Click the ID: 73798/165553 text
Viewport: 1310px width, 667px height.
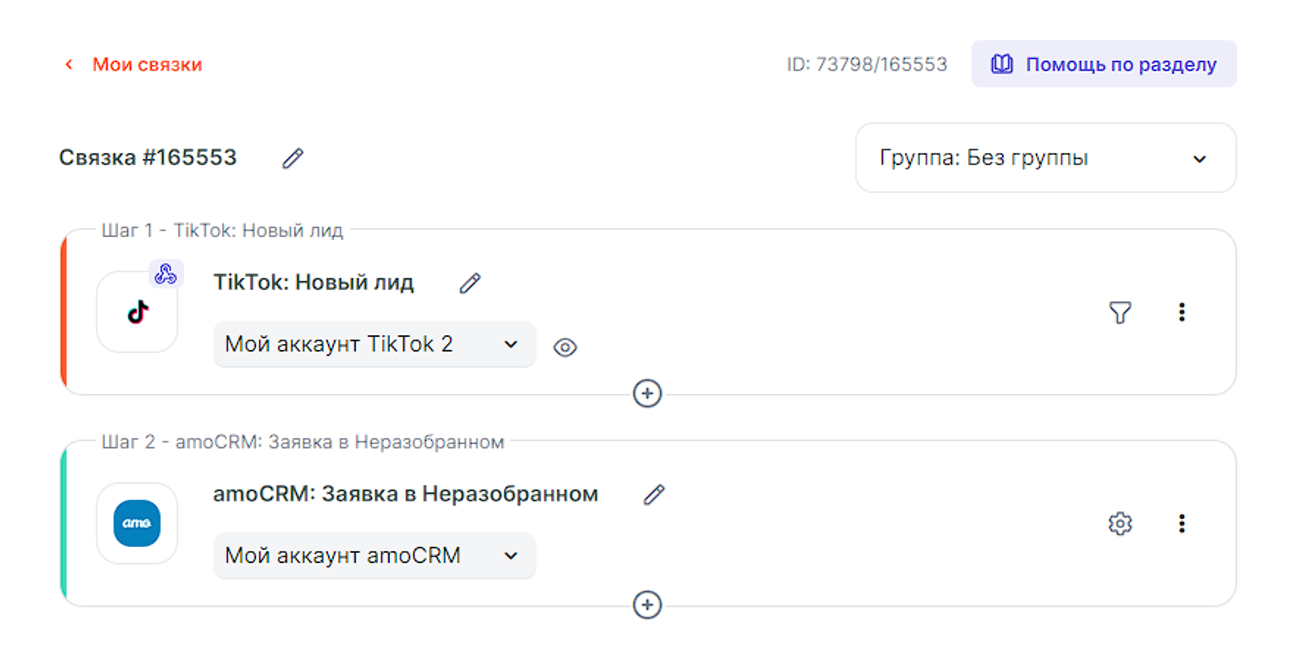[866, 65]
